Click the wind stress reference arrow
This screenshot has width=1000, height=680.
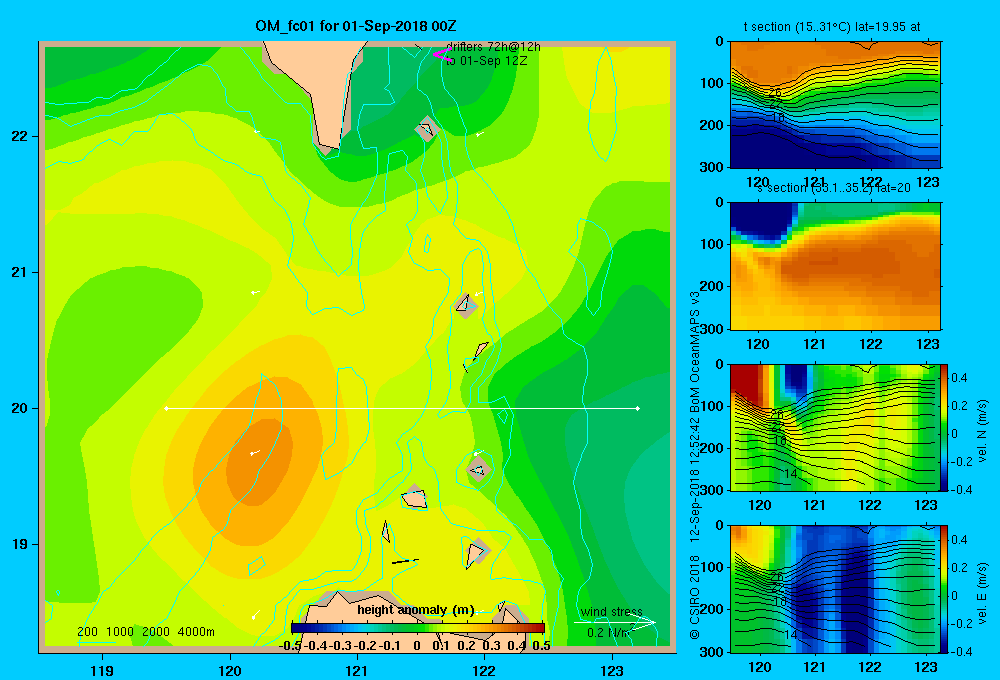click(x=615, y=623)
